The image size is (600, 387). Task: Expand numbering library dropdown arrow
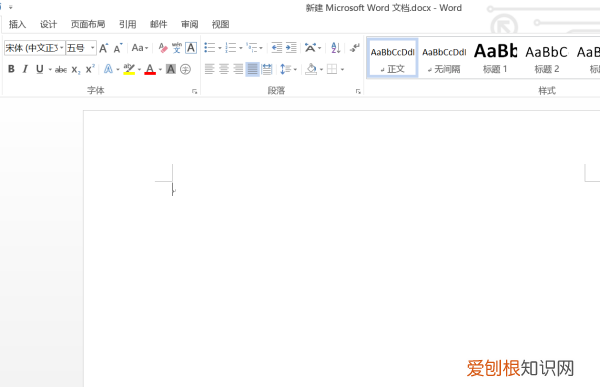click(241, 48)
